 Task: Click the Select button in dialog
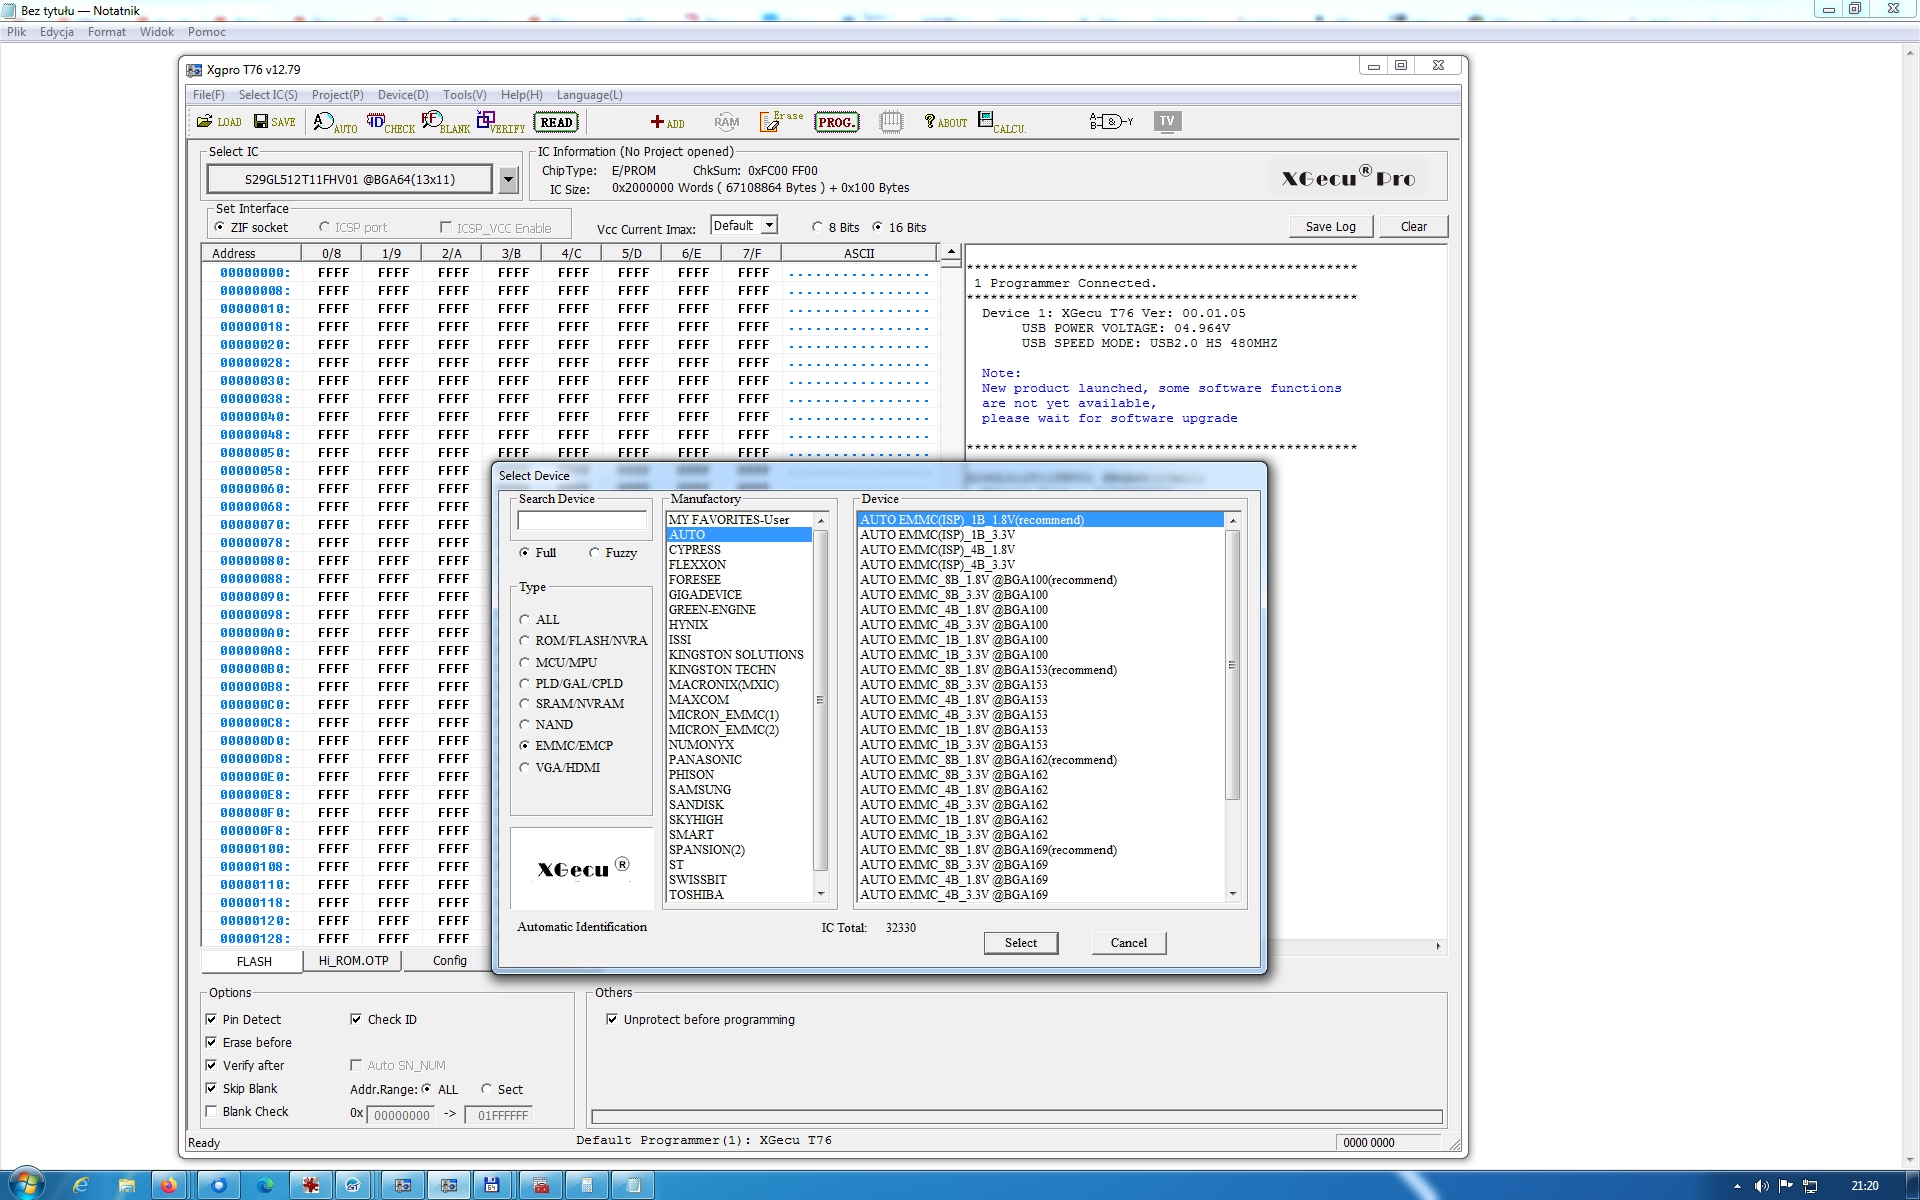1021,943
